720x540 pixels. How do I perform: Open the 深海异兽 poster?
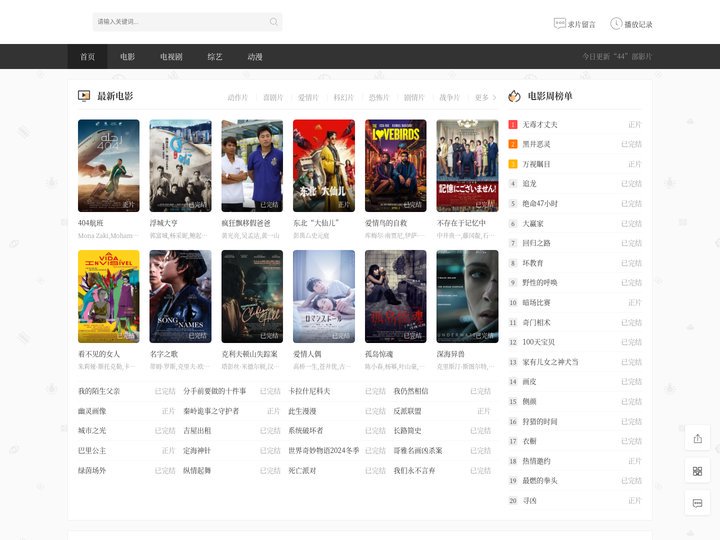(x=467, y=296)
